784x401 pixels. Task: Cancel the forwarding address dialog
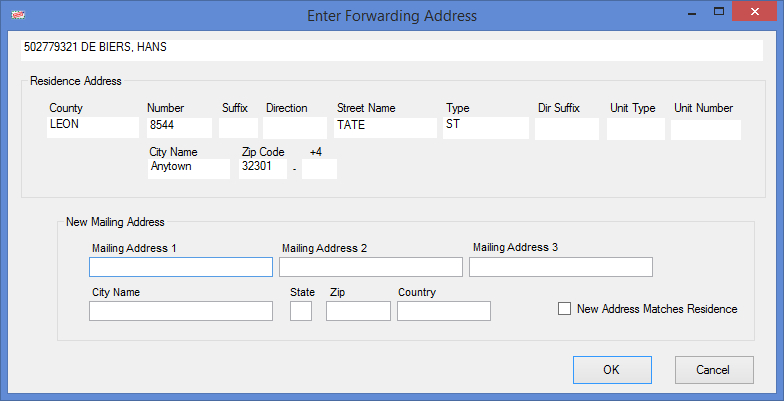pos(714,370)
